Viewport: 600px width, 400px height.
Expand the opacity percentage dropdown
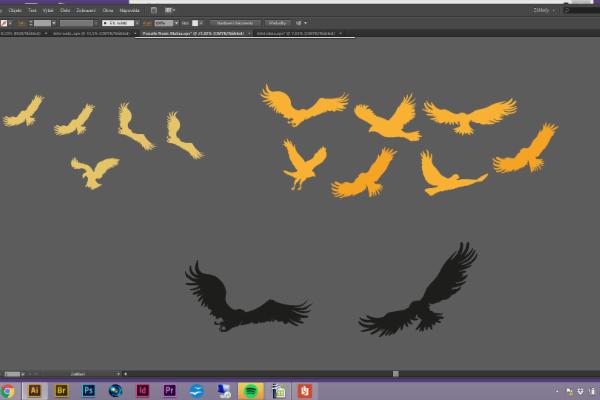[x=174, y=22]
